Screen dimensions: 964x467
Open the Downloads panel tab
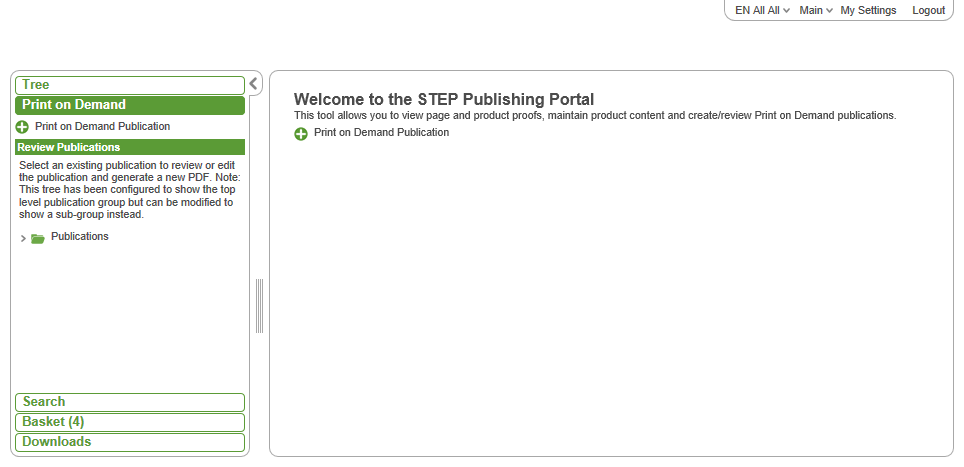click(130, 442)
